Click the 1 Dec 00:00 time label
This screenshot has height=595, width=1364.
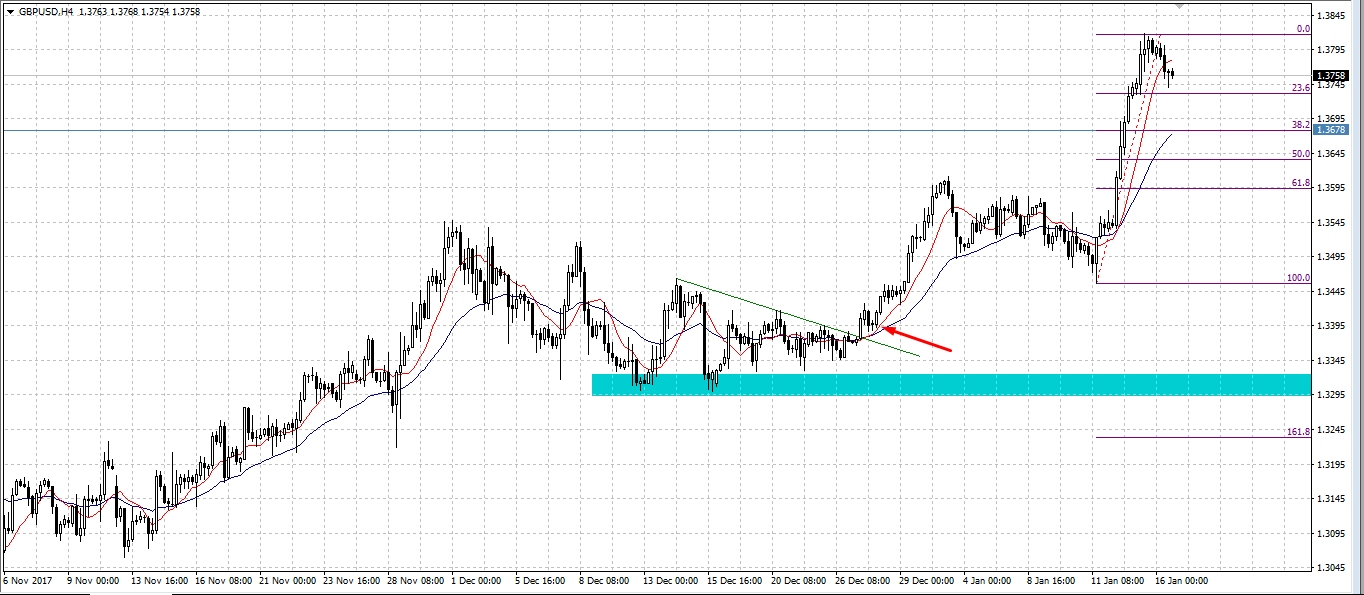tap(477, 580)
